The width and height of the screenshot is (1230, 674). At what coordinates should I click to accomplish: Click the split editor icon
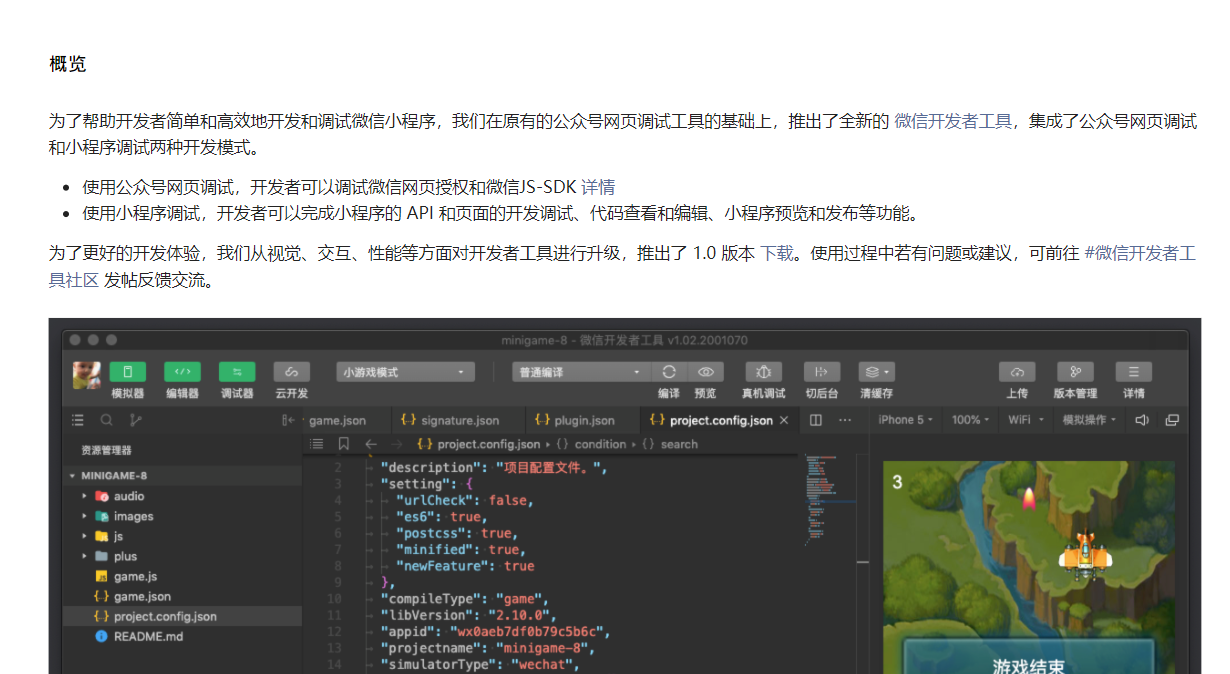(x=816, y=420)
